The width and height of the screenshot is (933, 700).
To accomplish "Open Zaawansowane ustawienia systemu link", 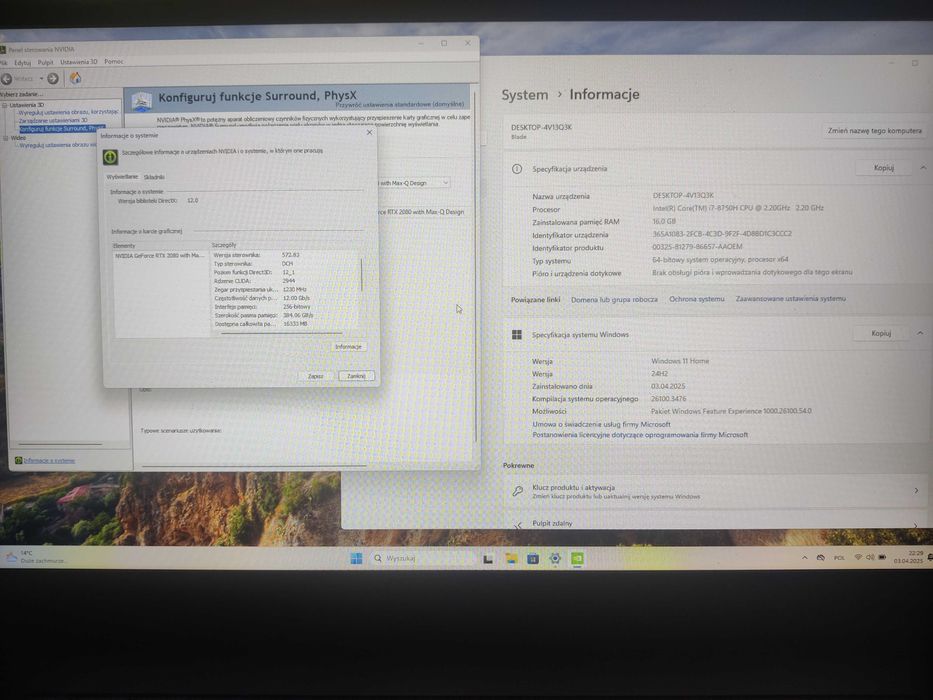I will click(790, 298).
